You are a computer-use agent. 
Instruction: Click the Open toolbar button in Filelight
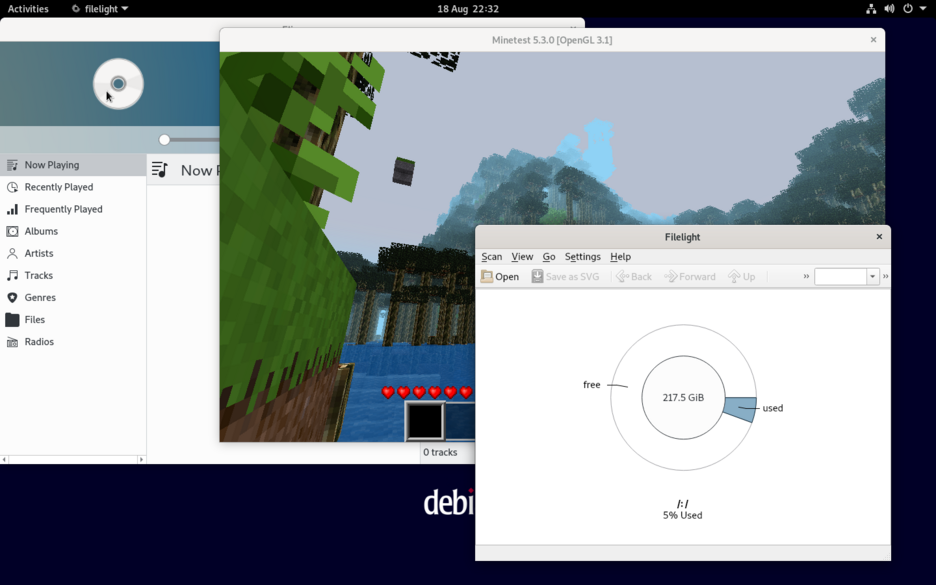point(500,276)
